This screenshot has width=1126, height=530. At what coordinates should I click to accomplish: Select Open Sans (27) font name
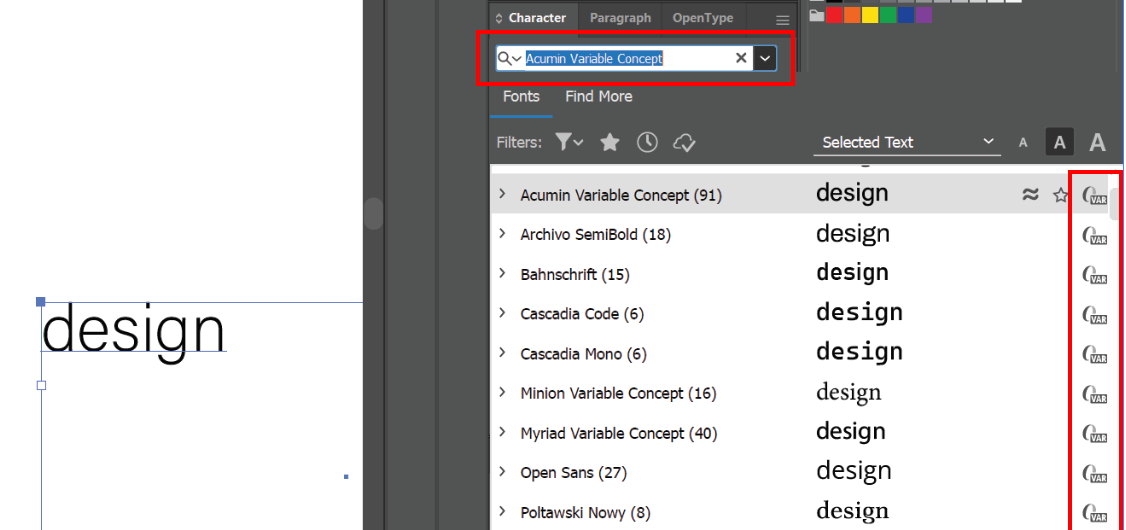tap(574, 473)
